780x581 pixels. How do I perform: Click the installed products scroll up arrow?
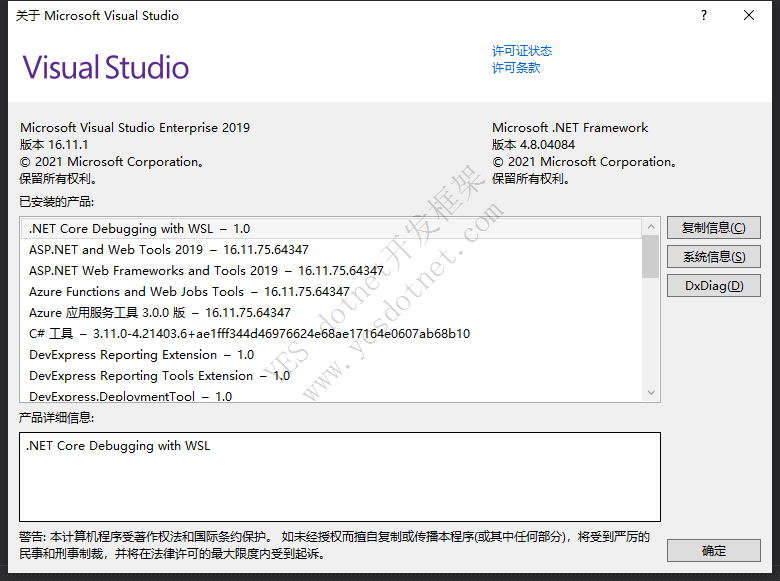(x=651, y=227)
